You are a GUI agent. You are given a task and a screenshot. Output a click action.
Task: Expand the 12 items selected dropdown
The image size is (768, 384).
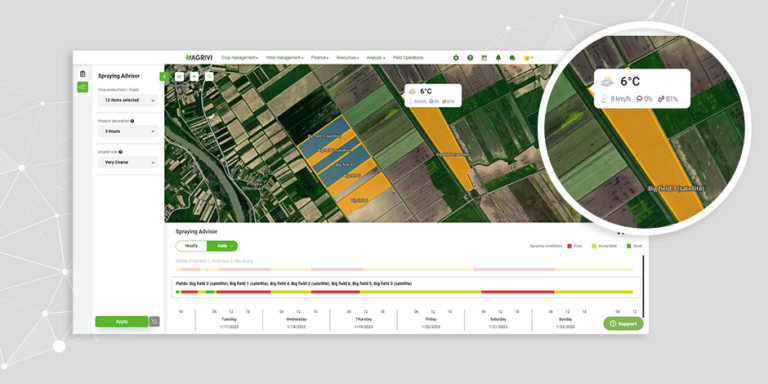(x=128, y=100)
